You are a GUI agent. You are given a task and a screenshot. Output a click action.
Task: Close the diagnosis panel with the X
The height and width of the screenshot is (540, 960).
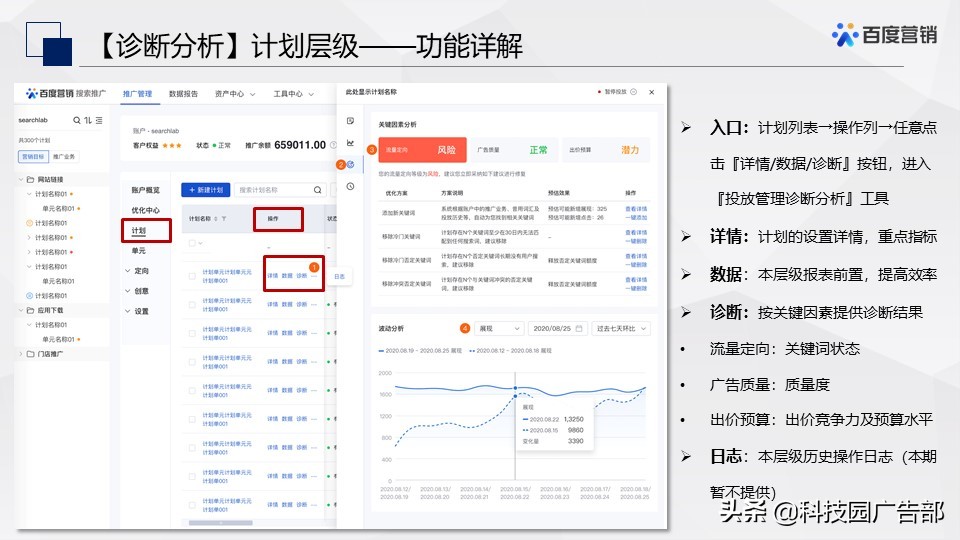point(651,92)
